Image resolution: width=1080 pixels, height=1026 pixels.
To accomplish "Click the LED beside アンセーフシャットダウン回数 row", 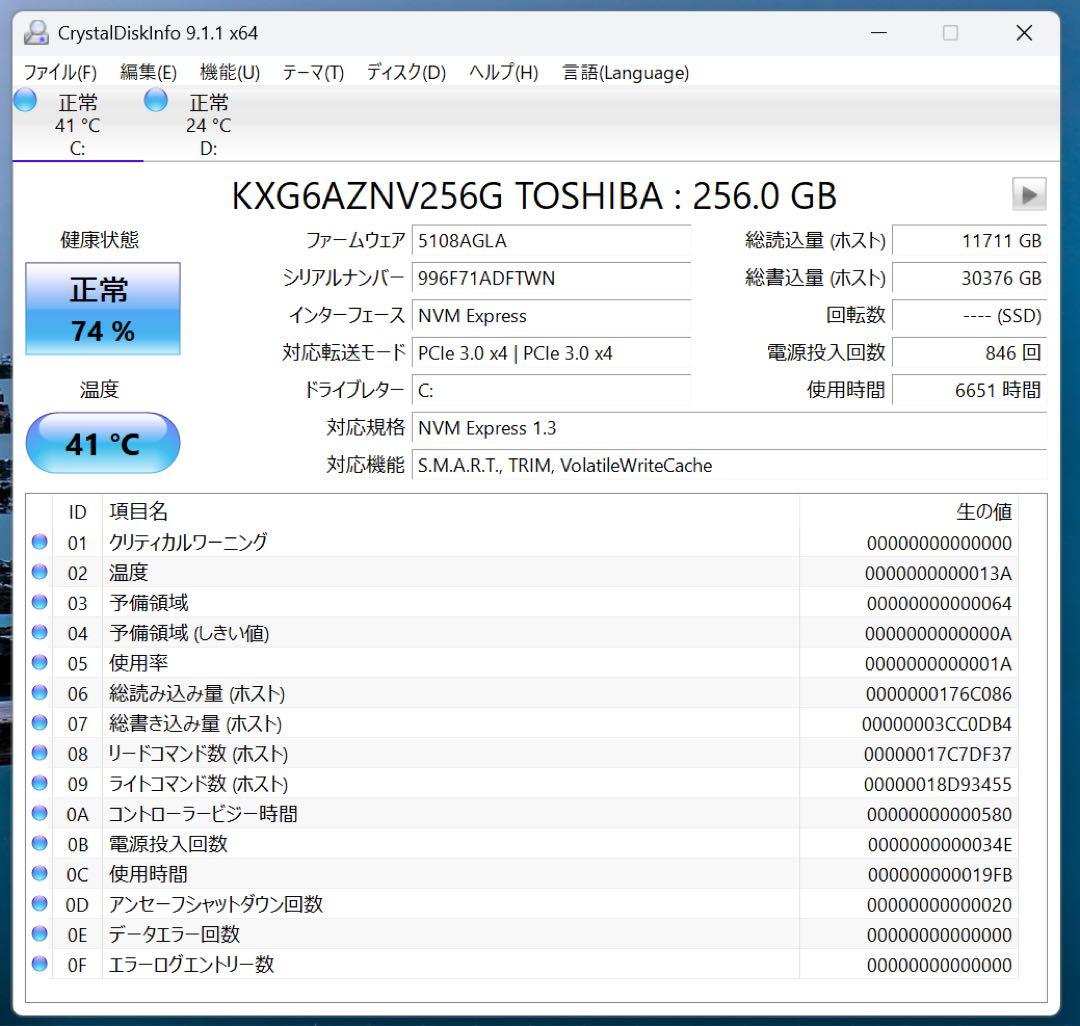I will [40, 904].
